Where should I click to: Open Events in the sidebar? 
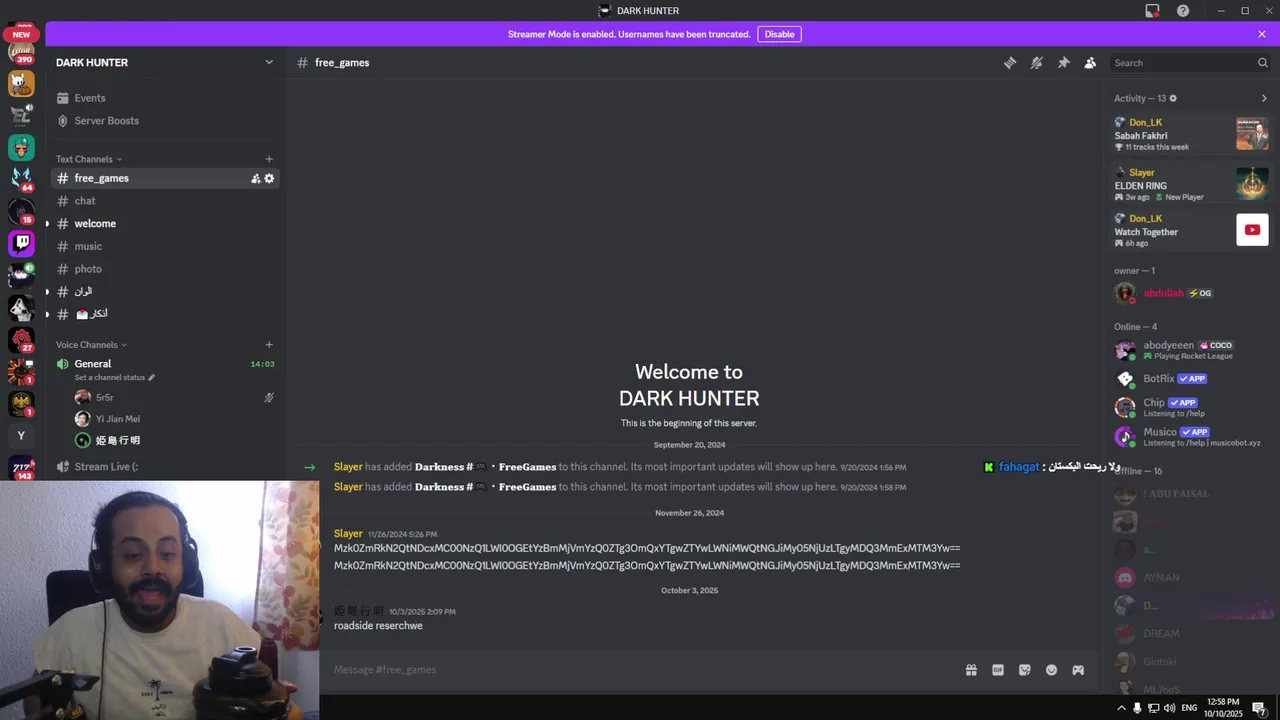point(165,98)
